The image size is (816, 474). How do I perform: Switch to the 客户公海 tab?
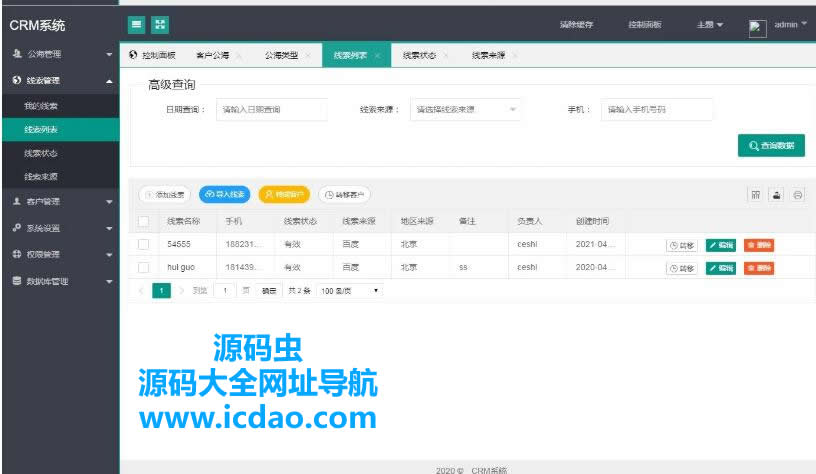[212, 55]
